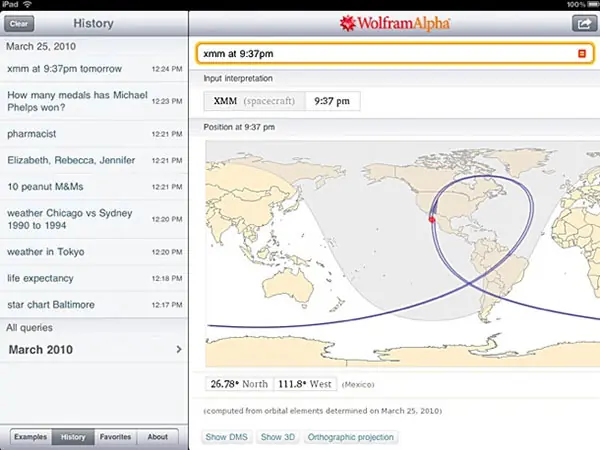The image size is (600, 450).
Task: Tap the 111.8° West longitude value
Action: click(305, 384)
